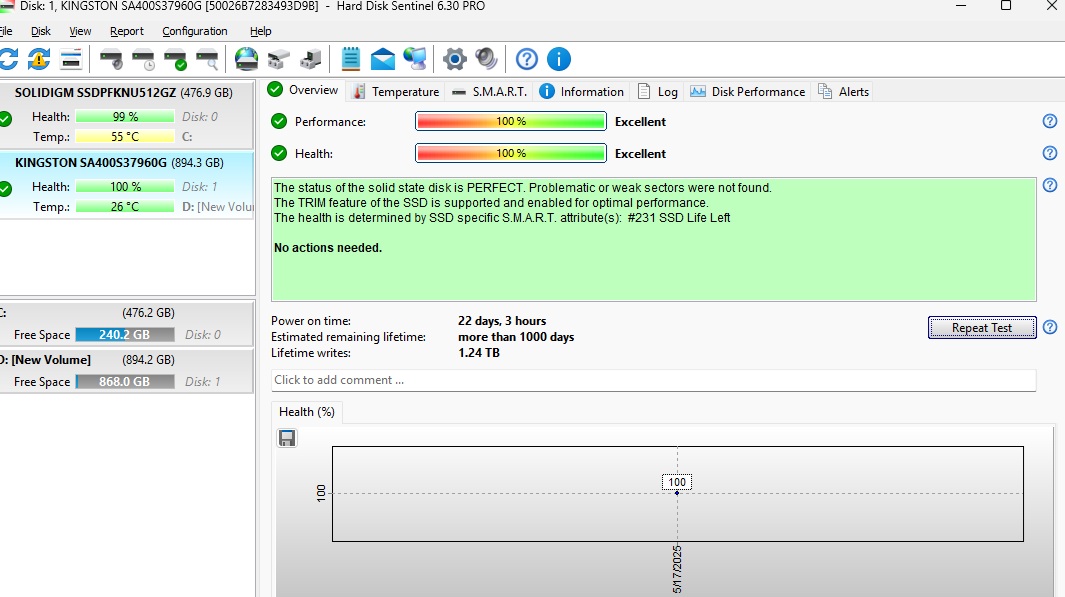The height and width of the screenshot is (597, 1065).
Task: Select the Health (%) graph tab
Action: click(307, 412)
